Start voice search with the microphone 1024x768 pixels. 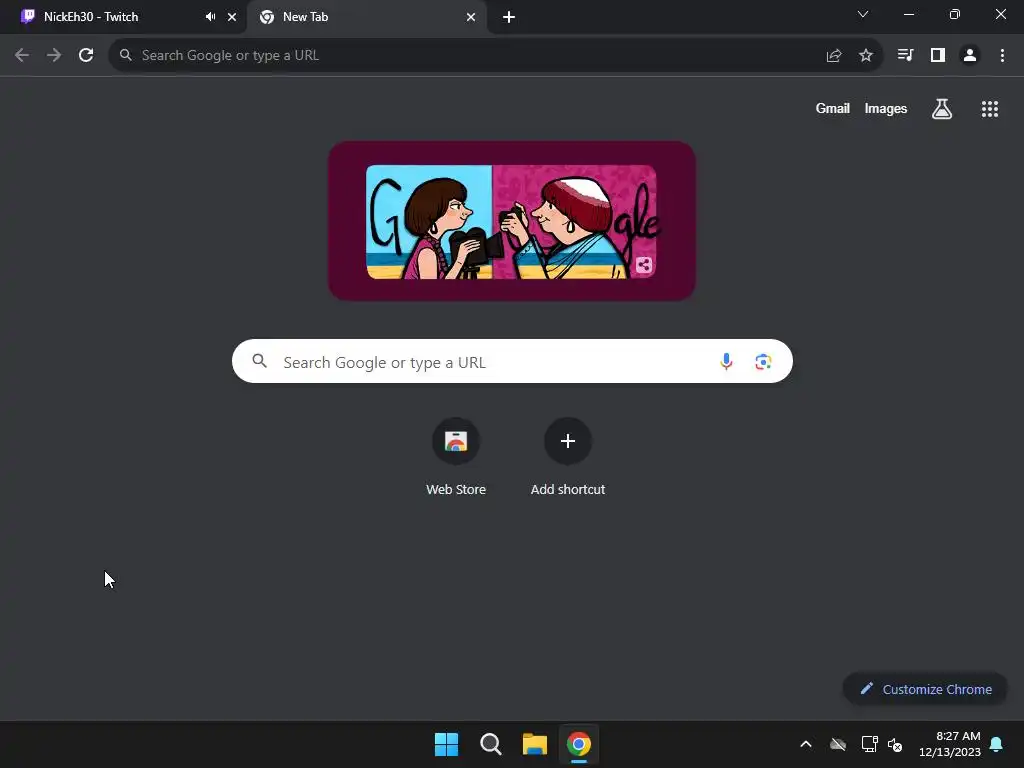click(726, 361)
